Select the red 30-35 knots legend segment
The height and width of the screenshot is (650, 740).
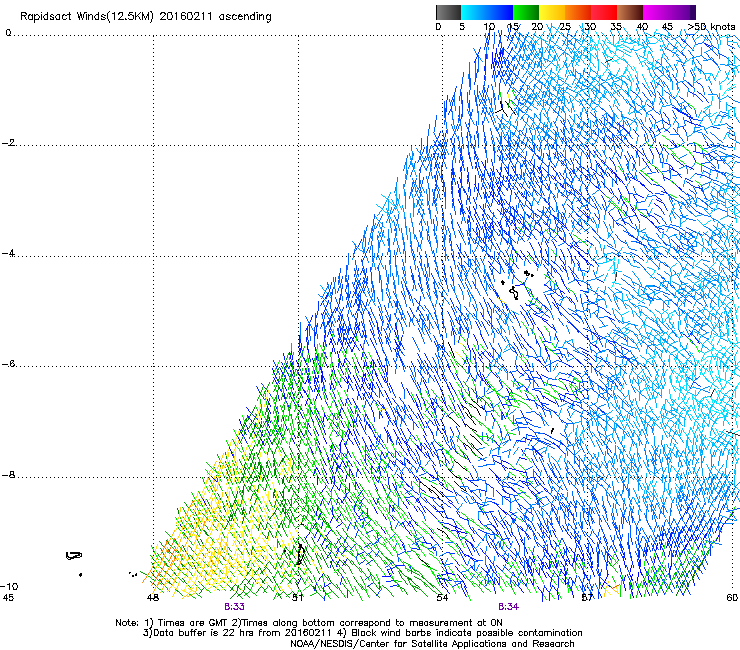tap(604, 12)
